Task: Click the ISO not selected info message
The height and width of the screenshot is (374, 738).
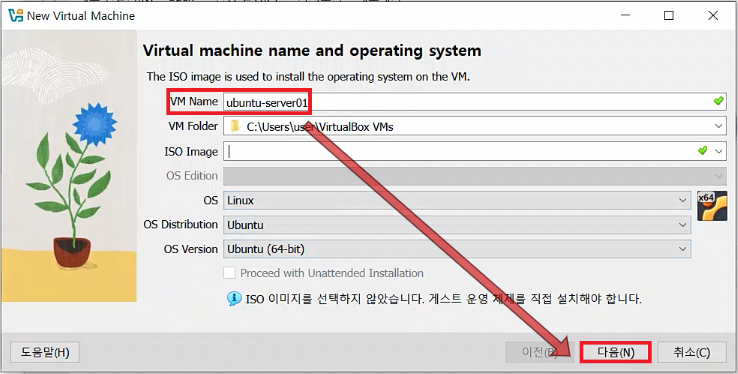Action: tap(443, 299)
